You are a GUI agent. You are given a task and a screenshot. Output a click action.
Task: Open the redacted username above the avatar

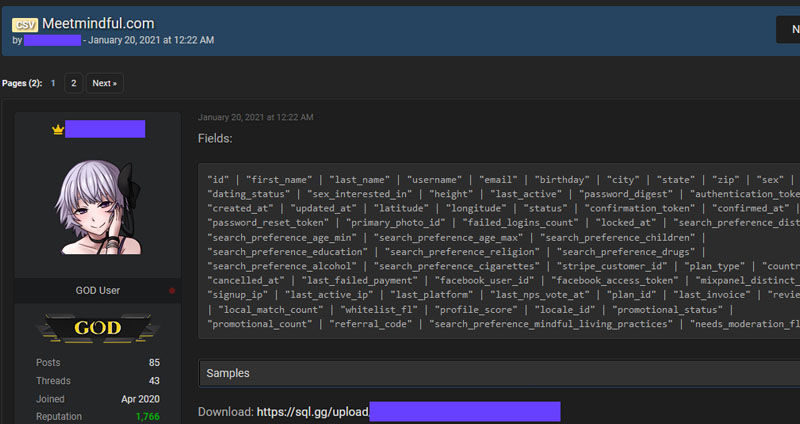(105, 129)
